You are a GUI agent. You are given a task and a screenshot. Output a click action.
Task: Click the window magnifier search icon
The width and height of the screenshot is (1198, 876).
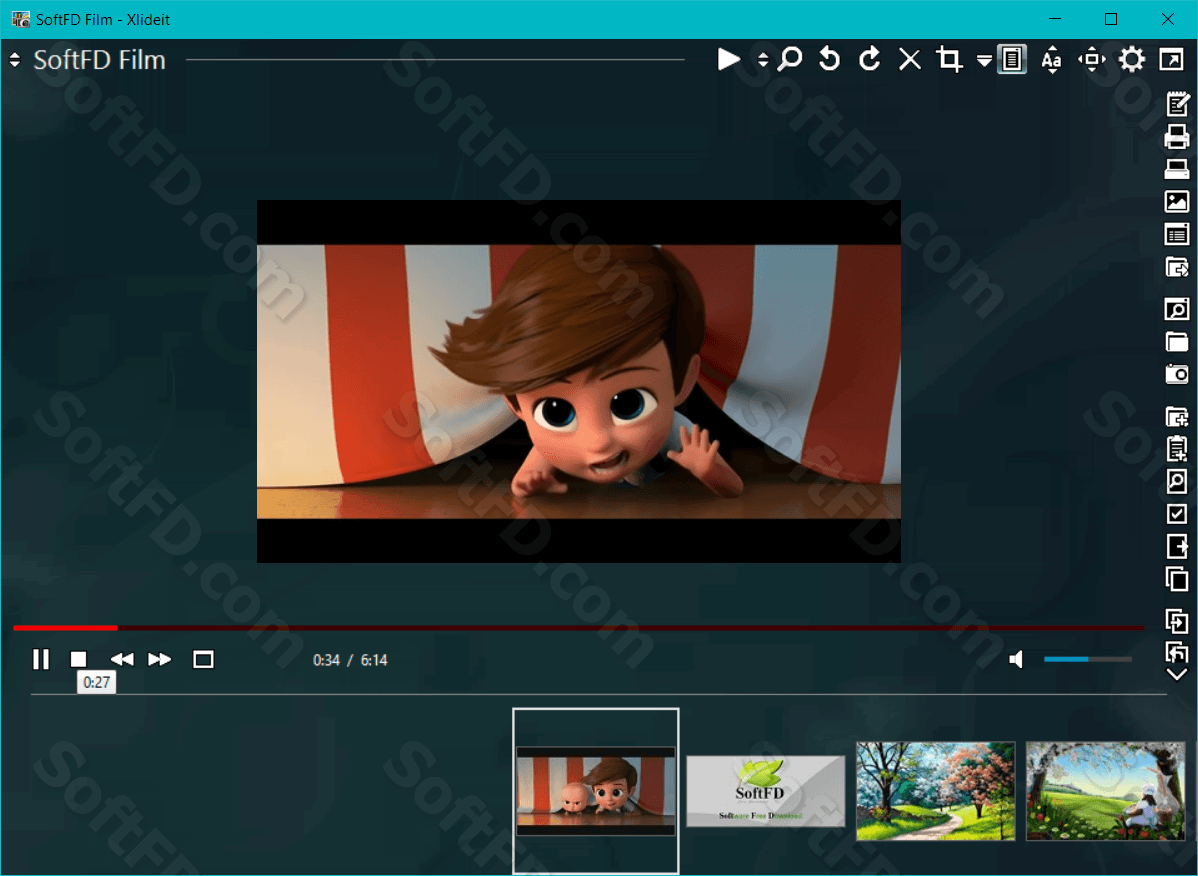[x=1177, y=309]
